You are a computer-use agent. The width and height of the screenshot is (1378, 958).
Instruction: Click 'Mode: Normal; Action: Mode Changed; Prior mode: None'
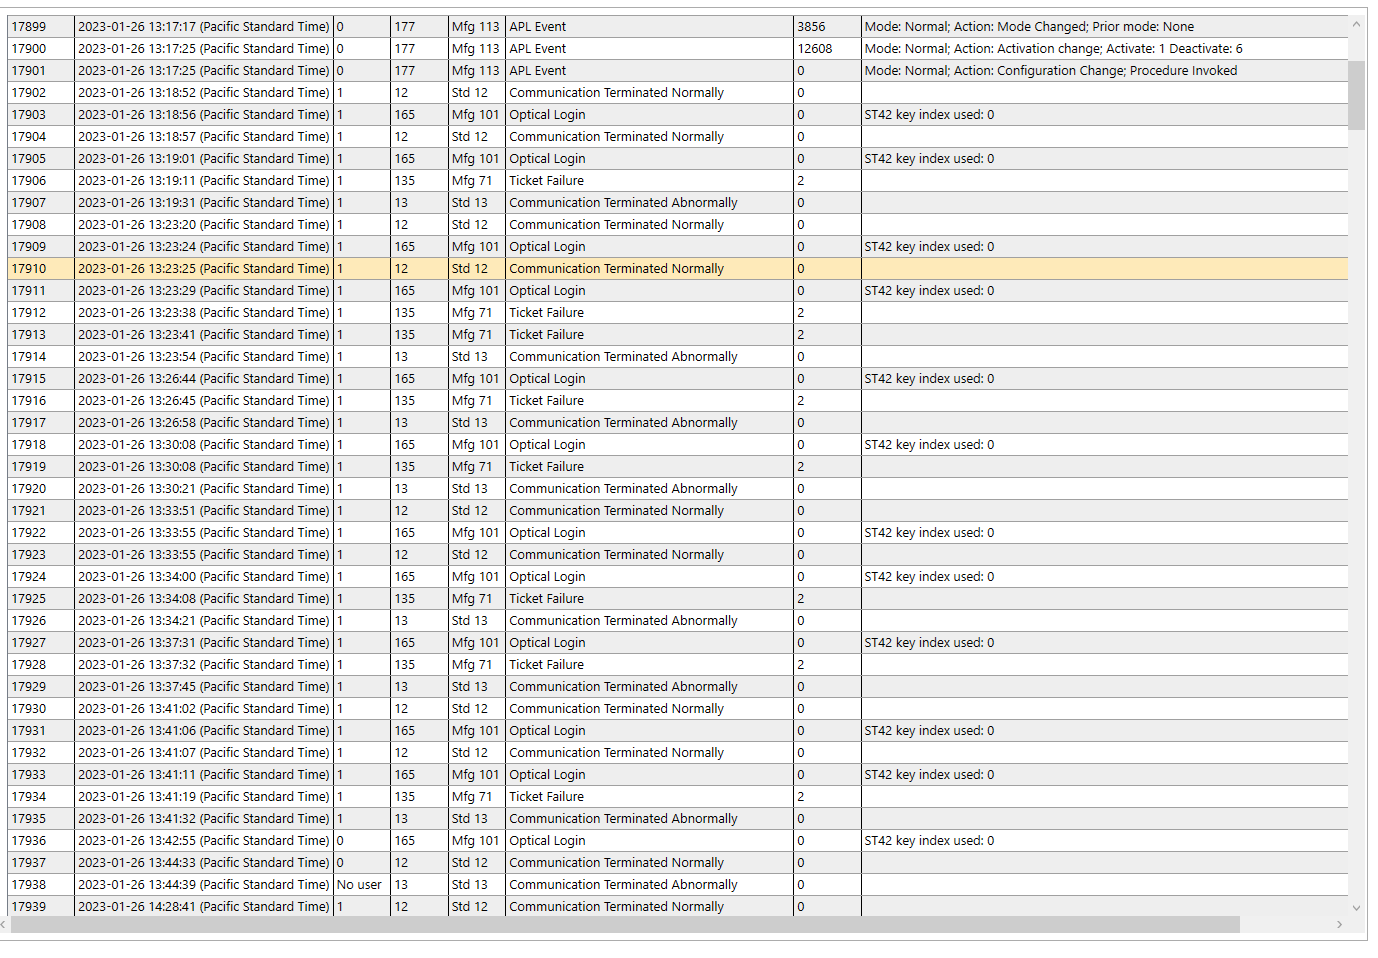(x=1029, y=27)
